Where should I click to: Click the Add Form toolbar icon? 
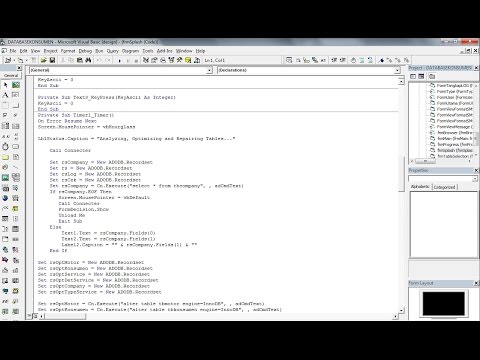(x=21, y=60)
